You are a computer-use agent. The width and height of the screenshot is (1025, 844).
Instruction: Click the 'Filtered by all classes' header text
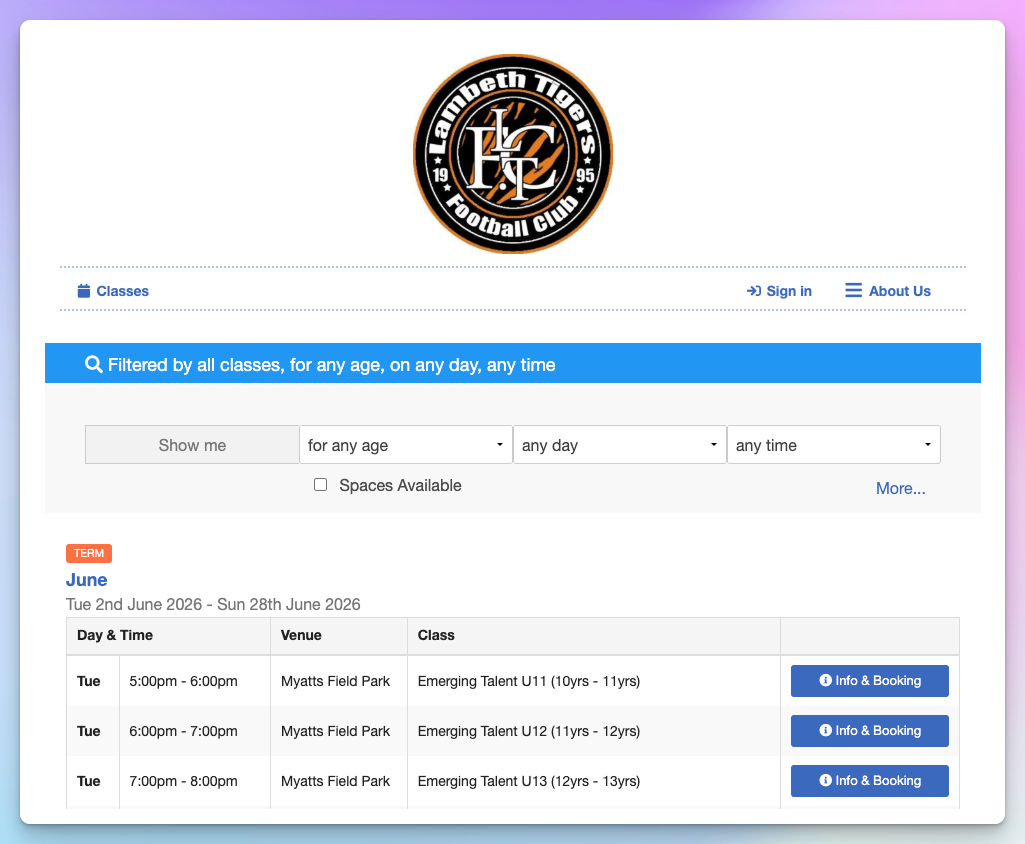(331, 365)
